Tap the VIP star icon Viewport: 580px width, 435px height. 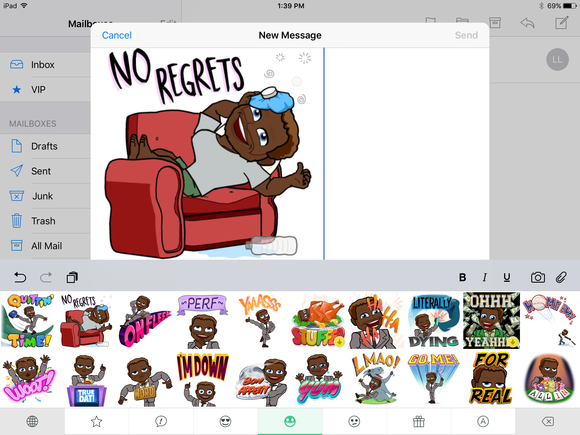point(17,90)
